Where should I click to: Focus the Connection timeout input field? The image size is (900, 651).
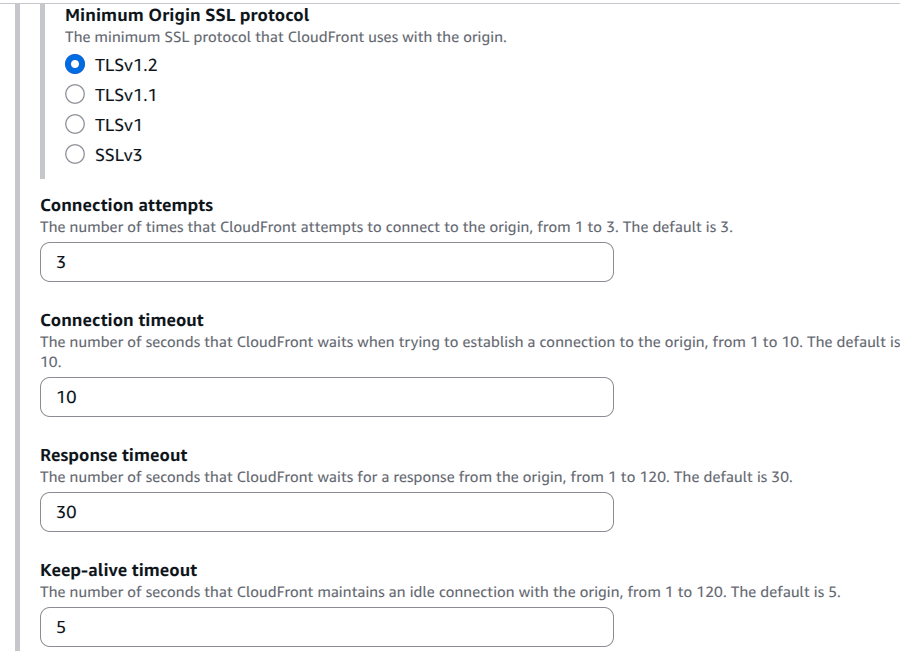(x=326, y=397)
